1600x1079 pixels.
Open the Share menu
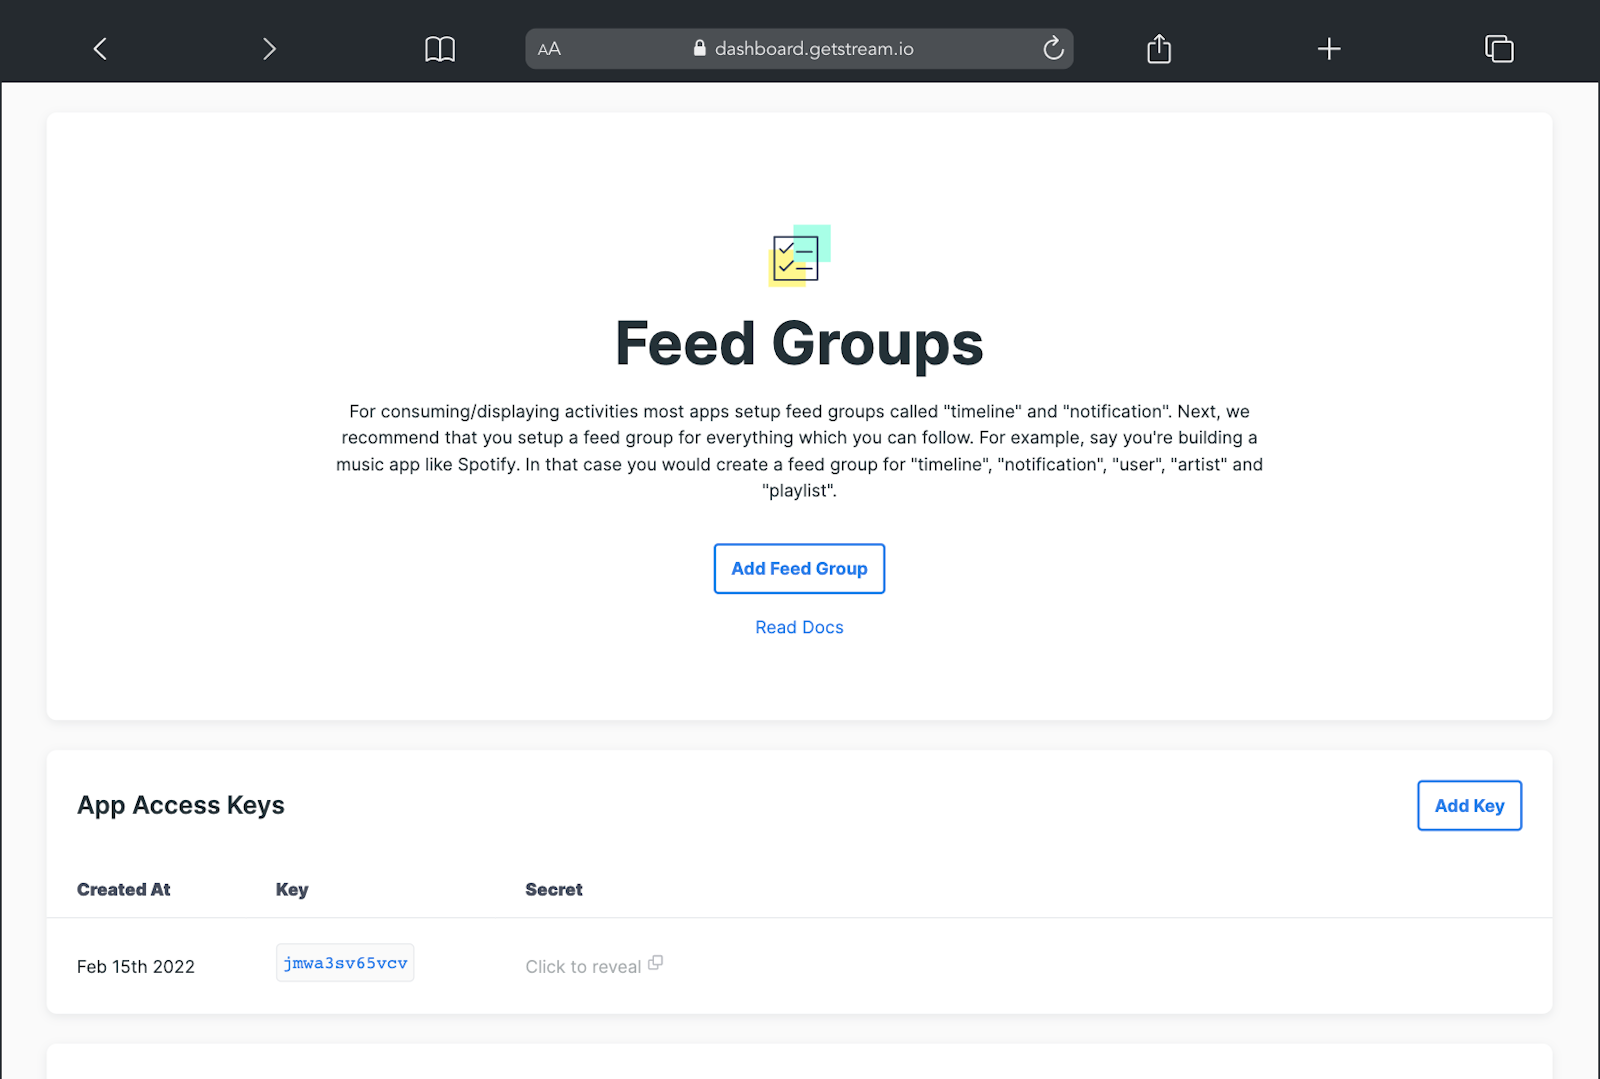(1158, 48)
